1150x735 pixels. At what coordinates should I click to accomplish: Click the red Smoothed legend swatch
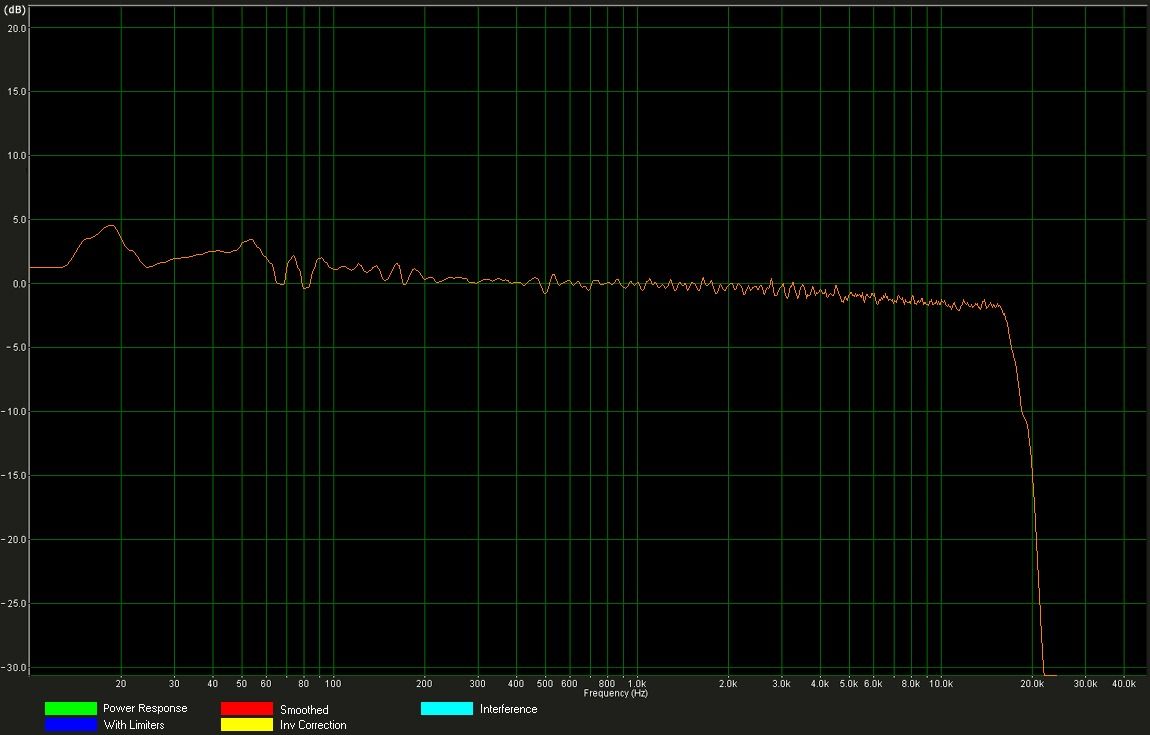click(x=246, y=709)
